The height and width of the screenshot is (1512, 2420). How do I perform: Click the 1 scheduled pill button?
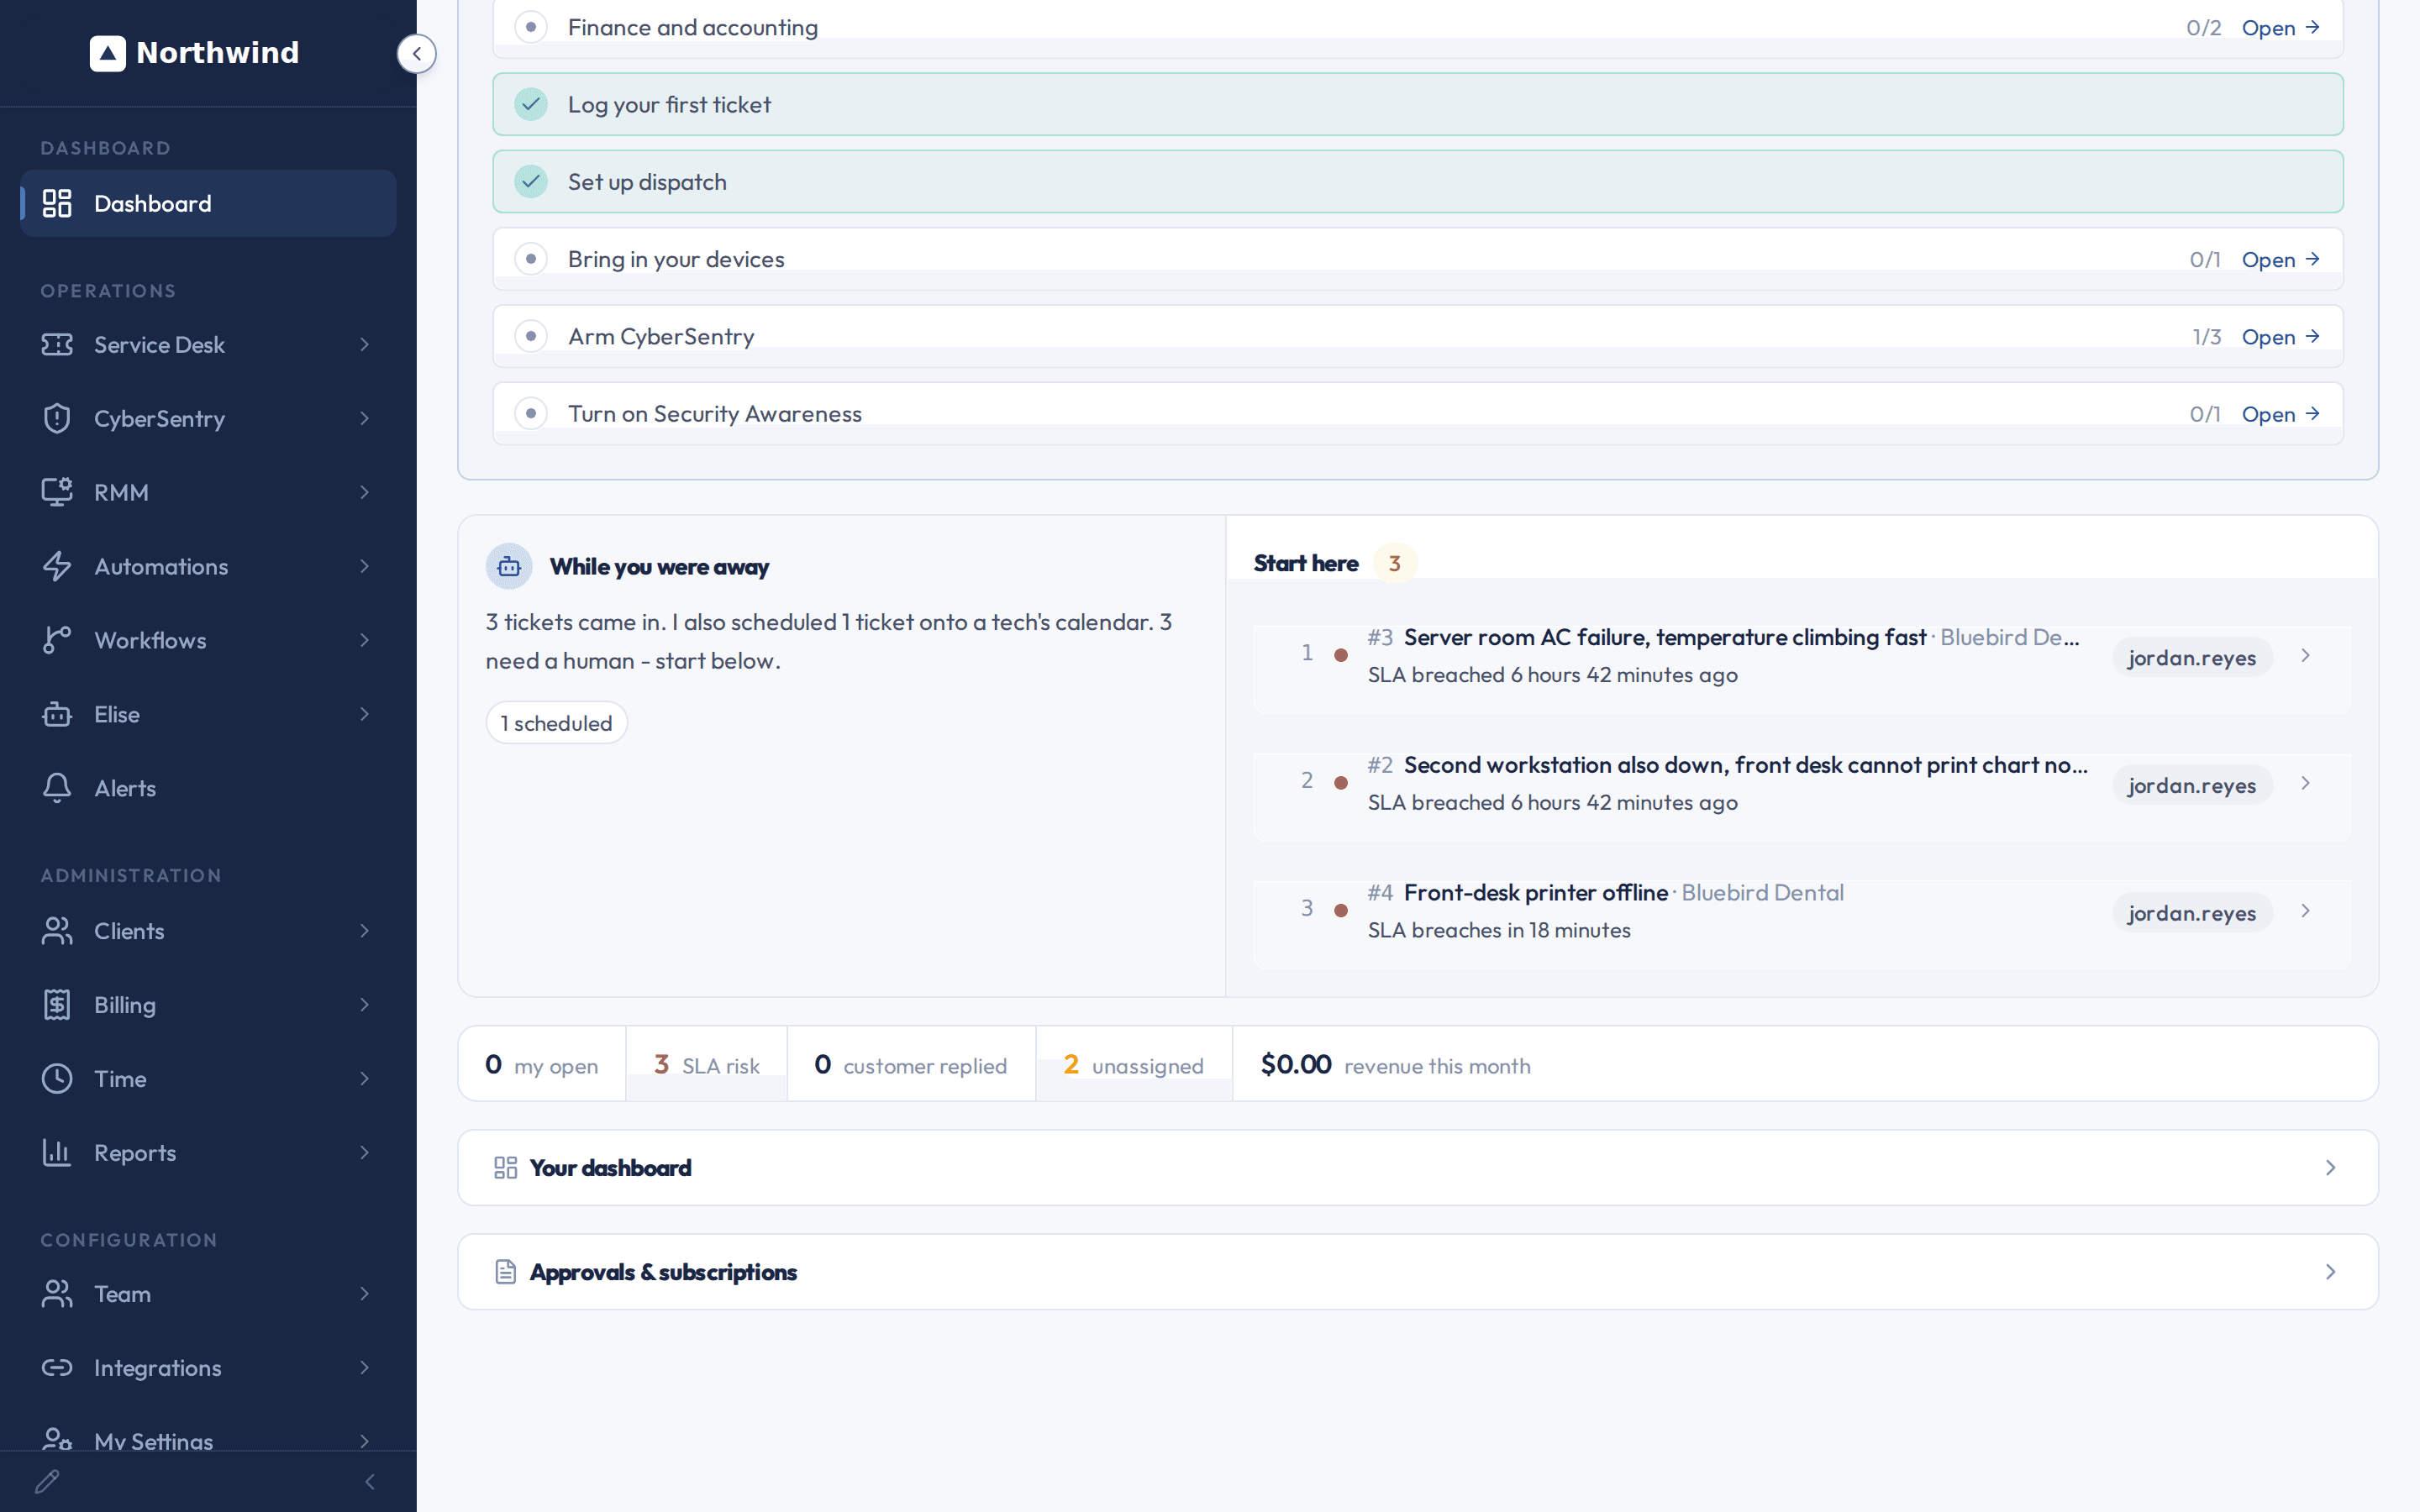[x=556, y=723]
